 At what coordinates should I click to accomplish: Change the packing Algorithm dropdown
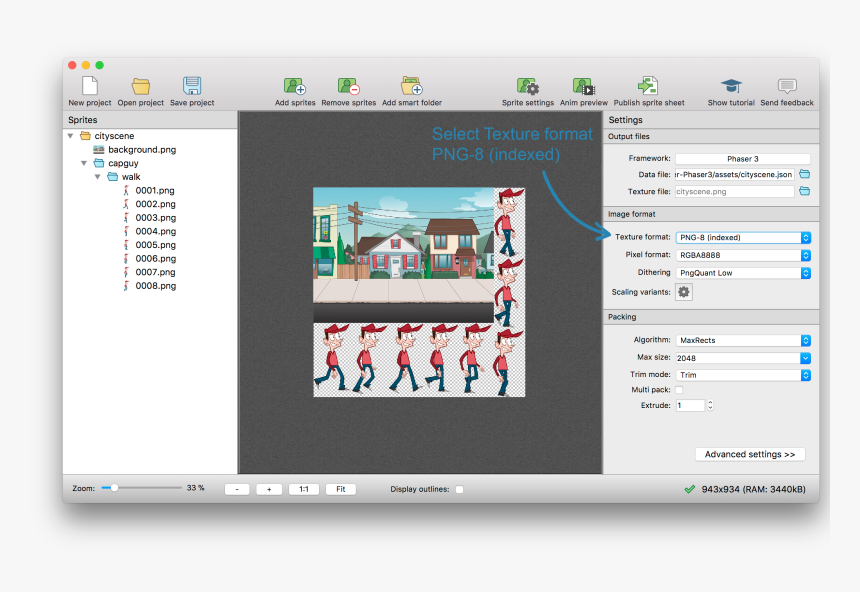(742, 340)
